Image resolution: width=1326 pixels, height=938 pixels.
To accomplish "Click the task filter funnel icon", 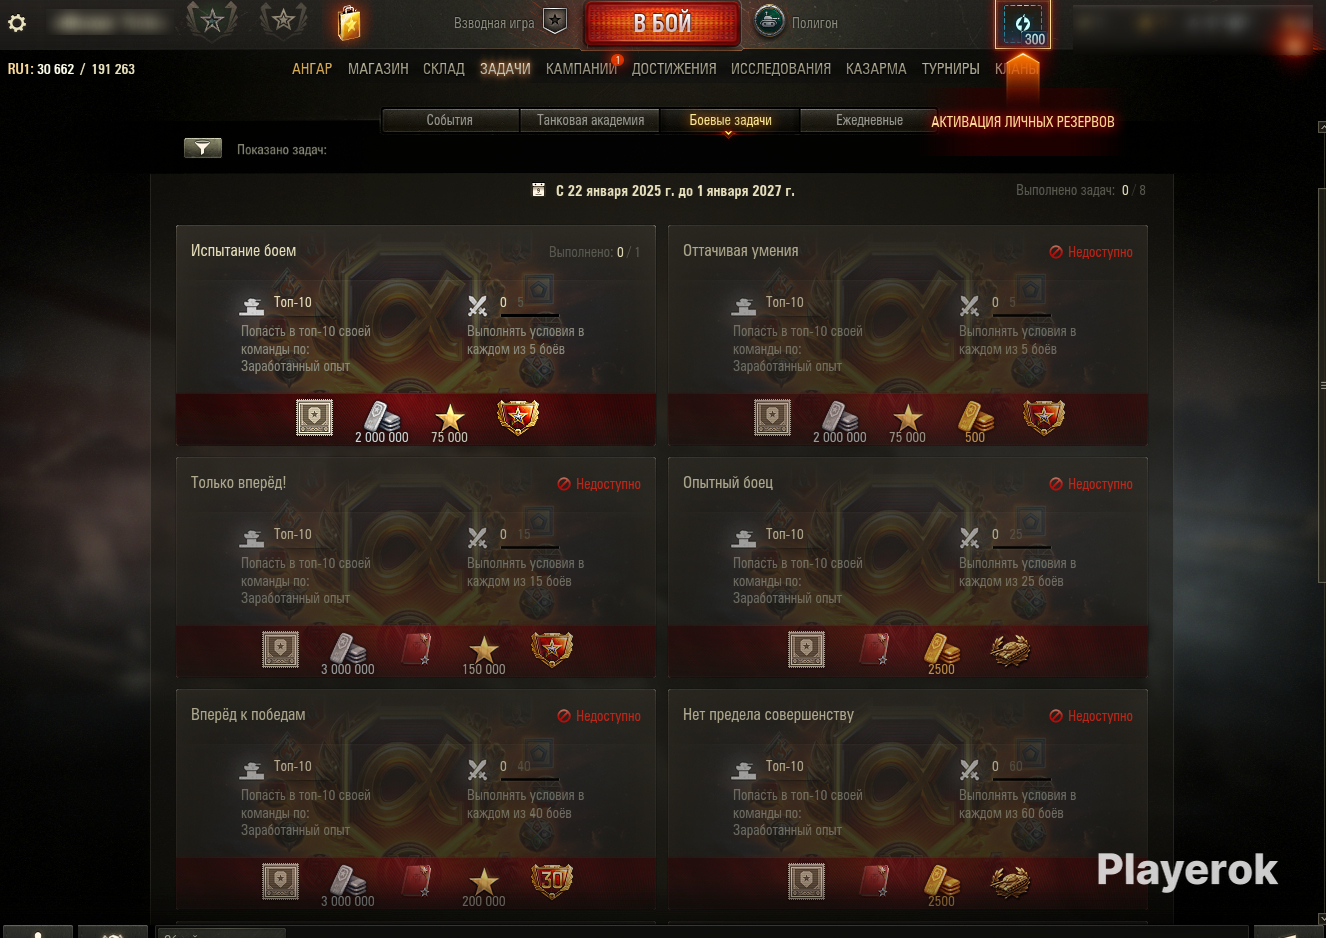I will [x=203, y=148].
